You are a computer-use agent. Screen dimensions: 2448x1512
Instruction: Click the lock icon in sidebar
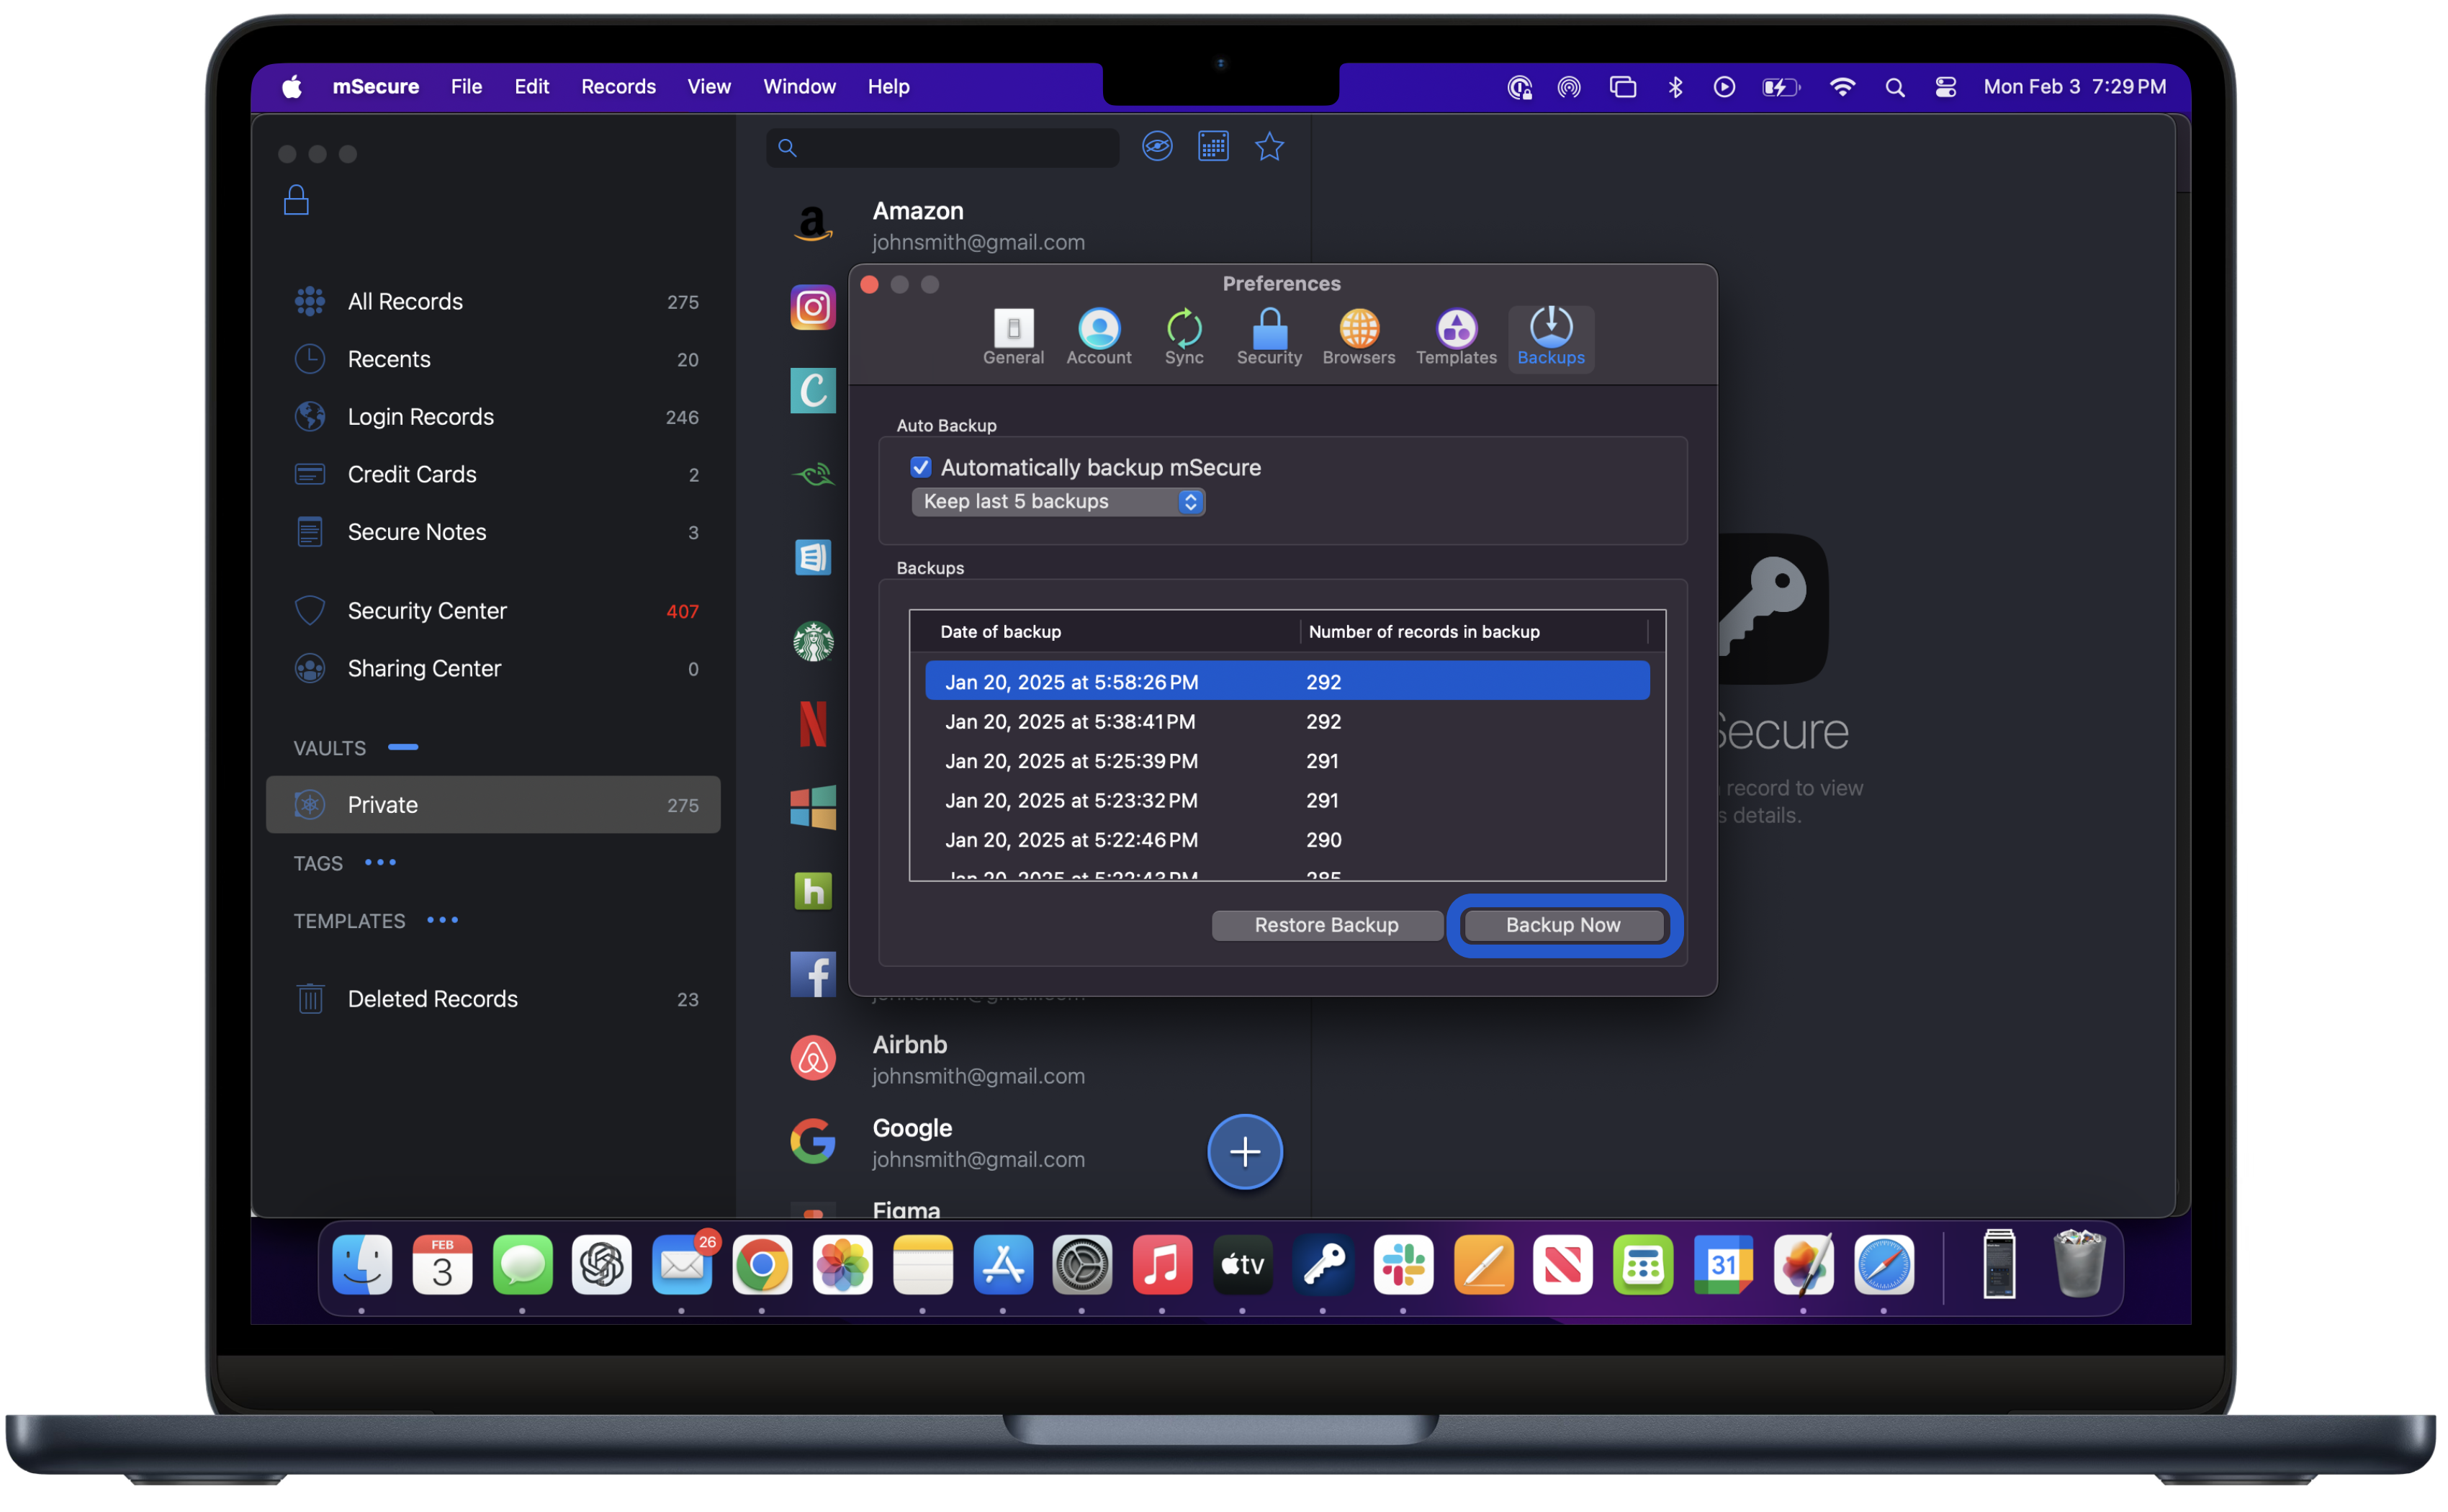(x=296, y=201)
